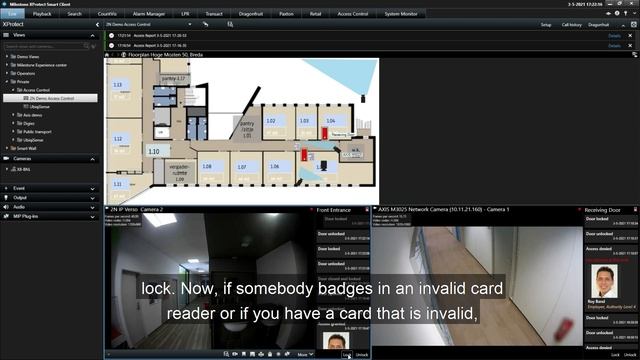Open the Alarm Manager tab
The height and width of the screenshot is (360, 640).
click(149, 14)
